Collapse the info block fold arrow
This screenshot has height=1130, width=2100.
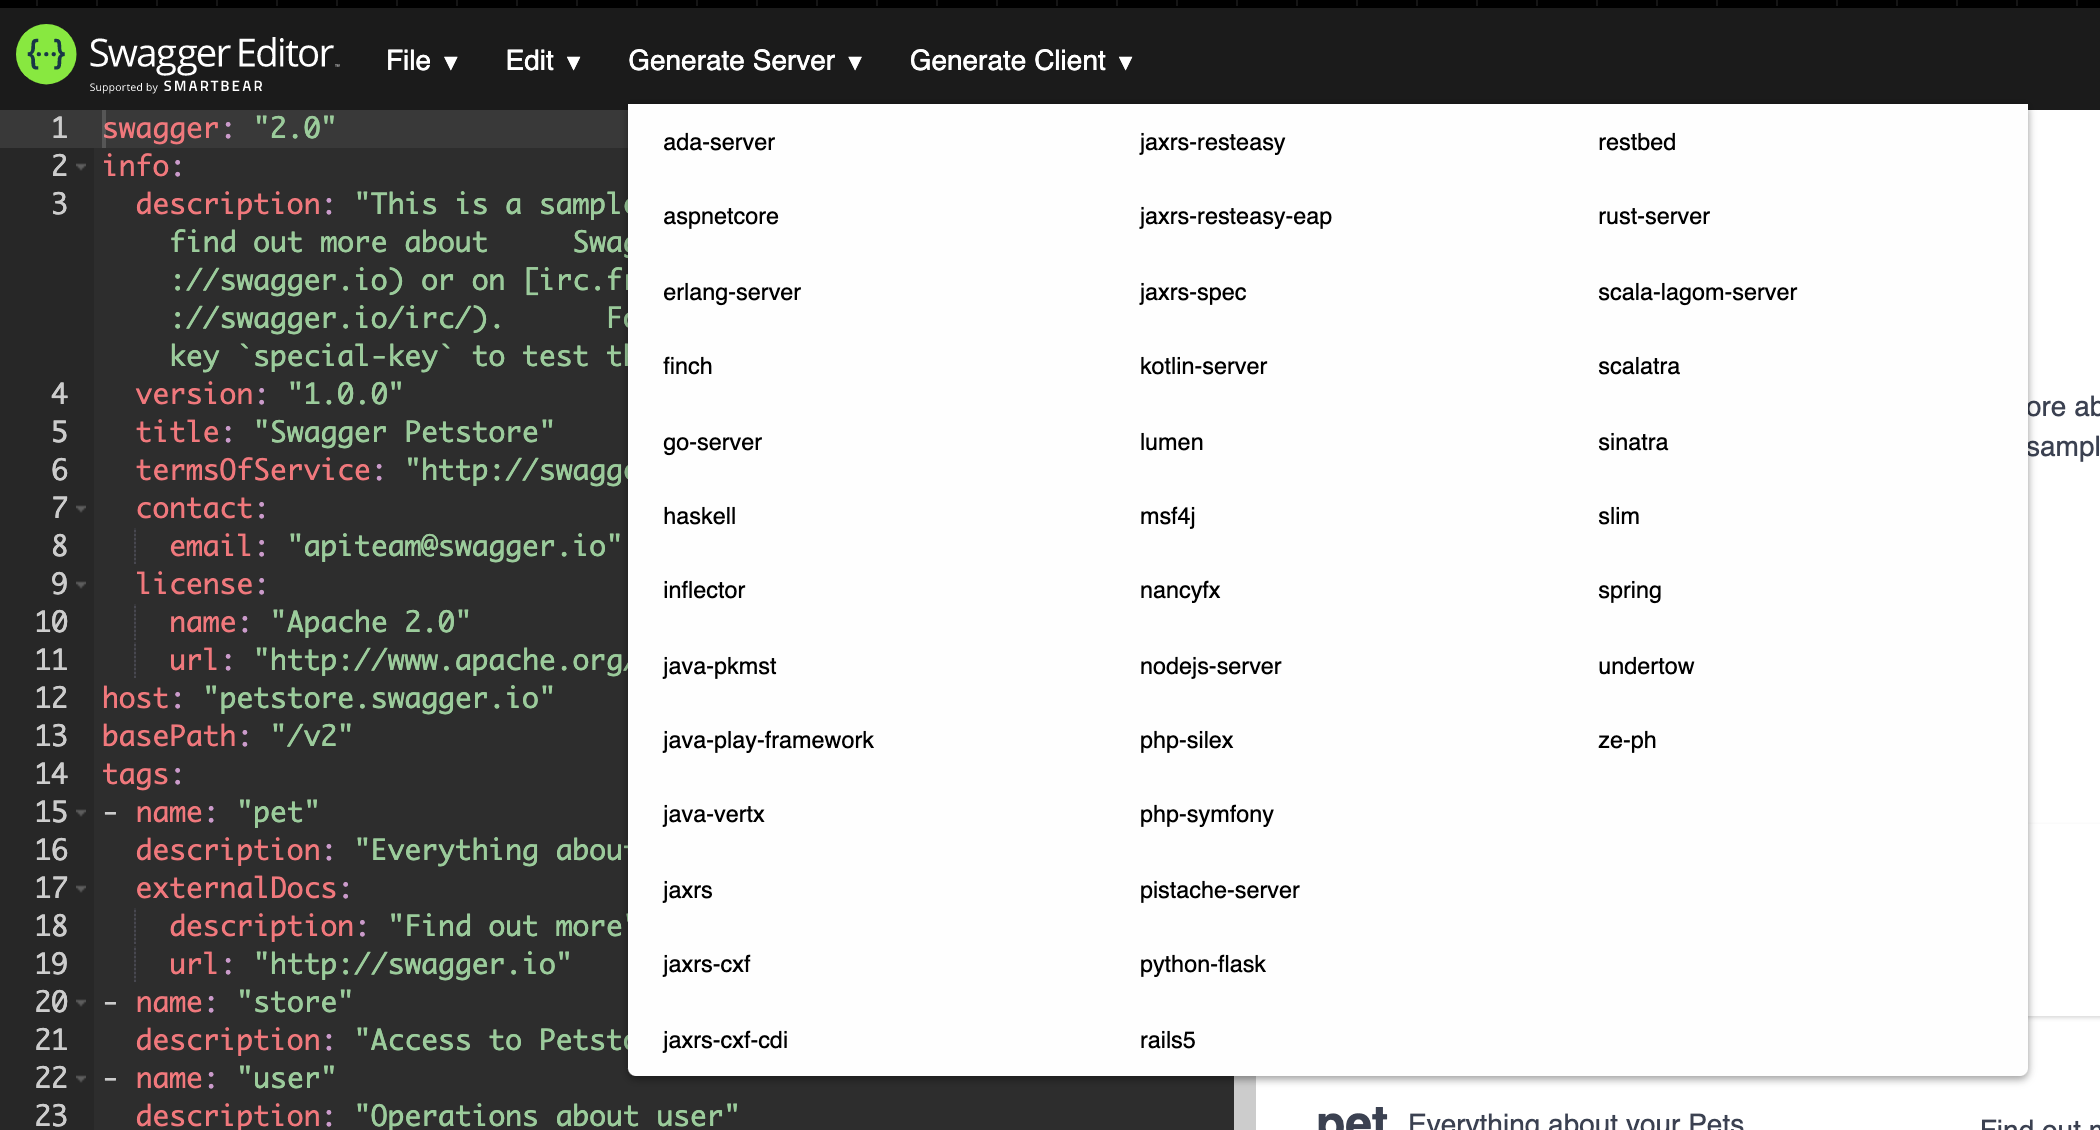pyautogui.click(x=82, y=167)
